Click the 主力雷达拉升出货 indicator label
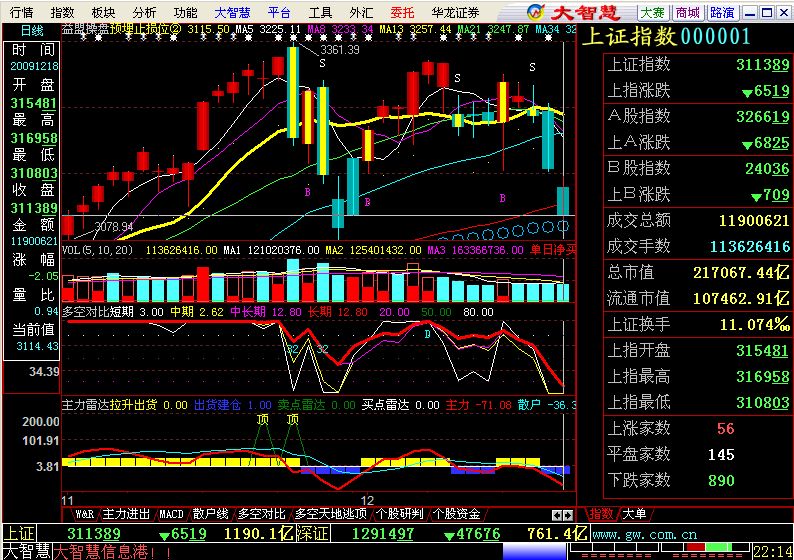Viewport: 794px width, 560px height. (109, 405)
